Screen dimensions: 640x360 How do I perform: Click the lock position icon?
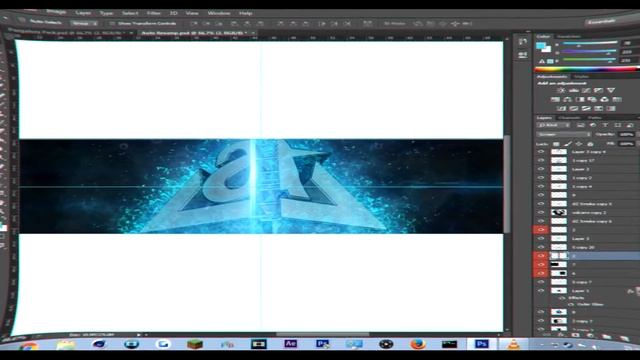click(x=579, y=144)
